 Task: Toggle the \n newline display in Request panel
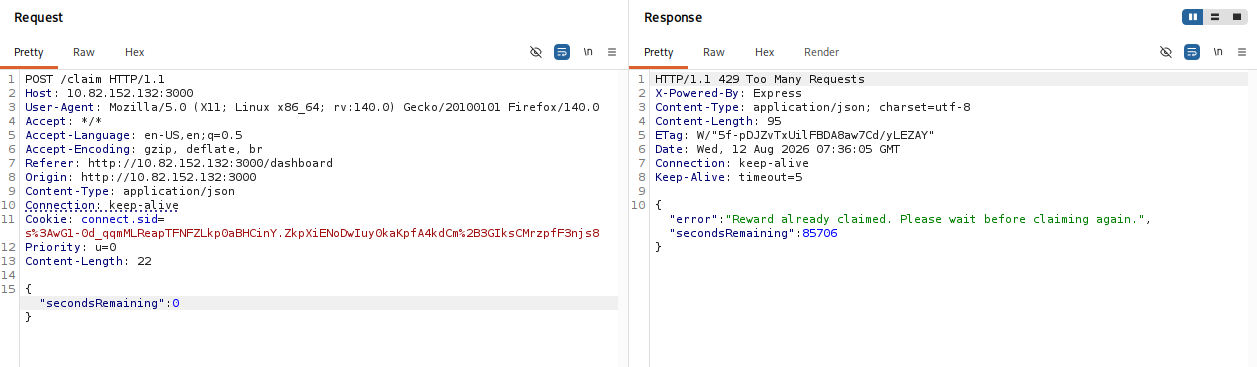coord(588,52)
